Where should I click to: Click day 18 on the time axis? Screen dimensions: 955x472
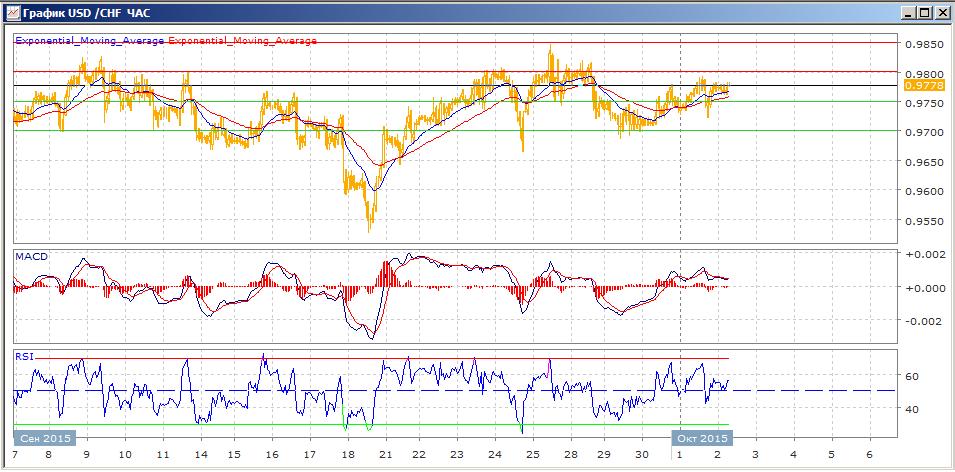[346, 454]
